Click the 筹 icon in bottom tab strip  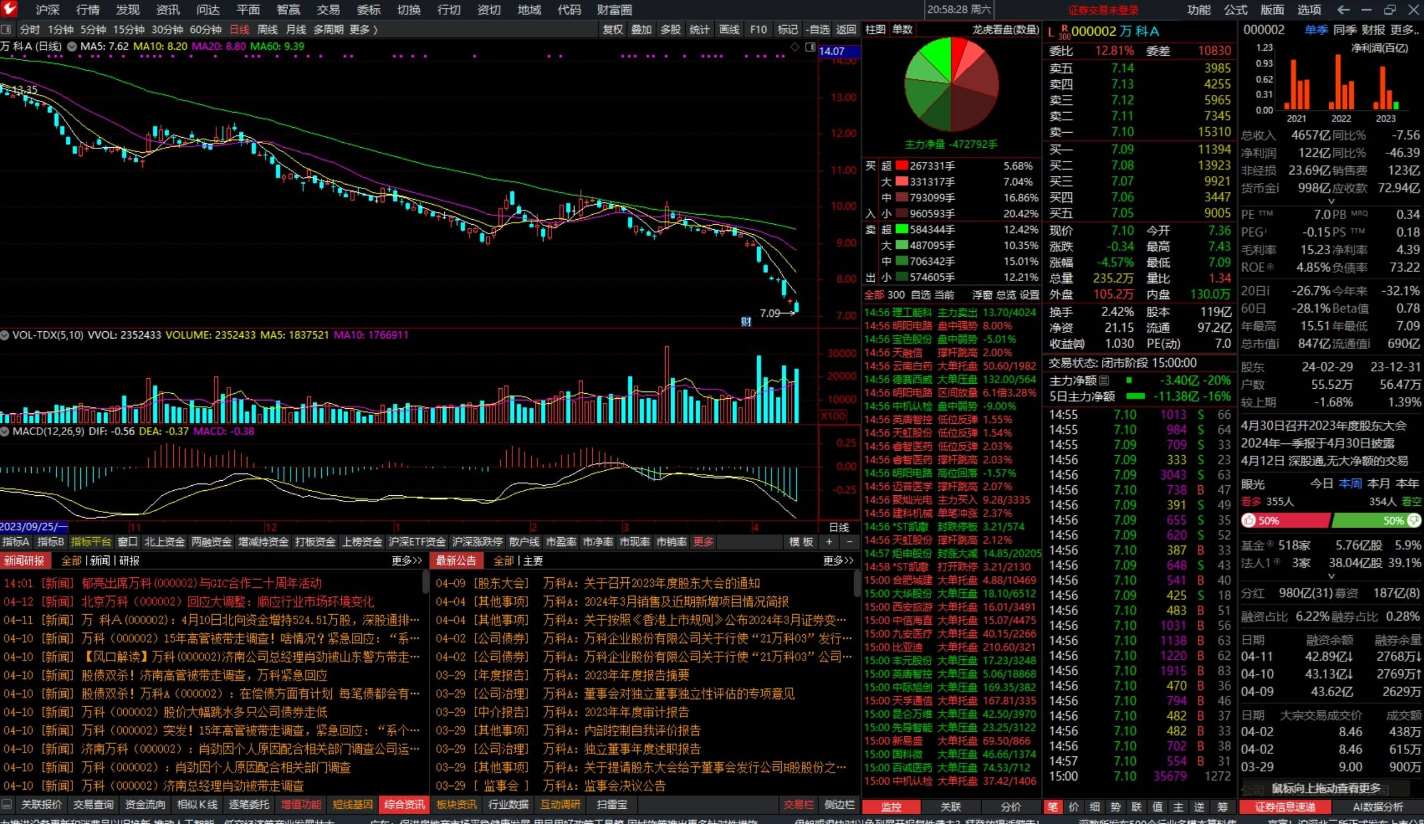[1222, 806]
